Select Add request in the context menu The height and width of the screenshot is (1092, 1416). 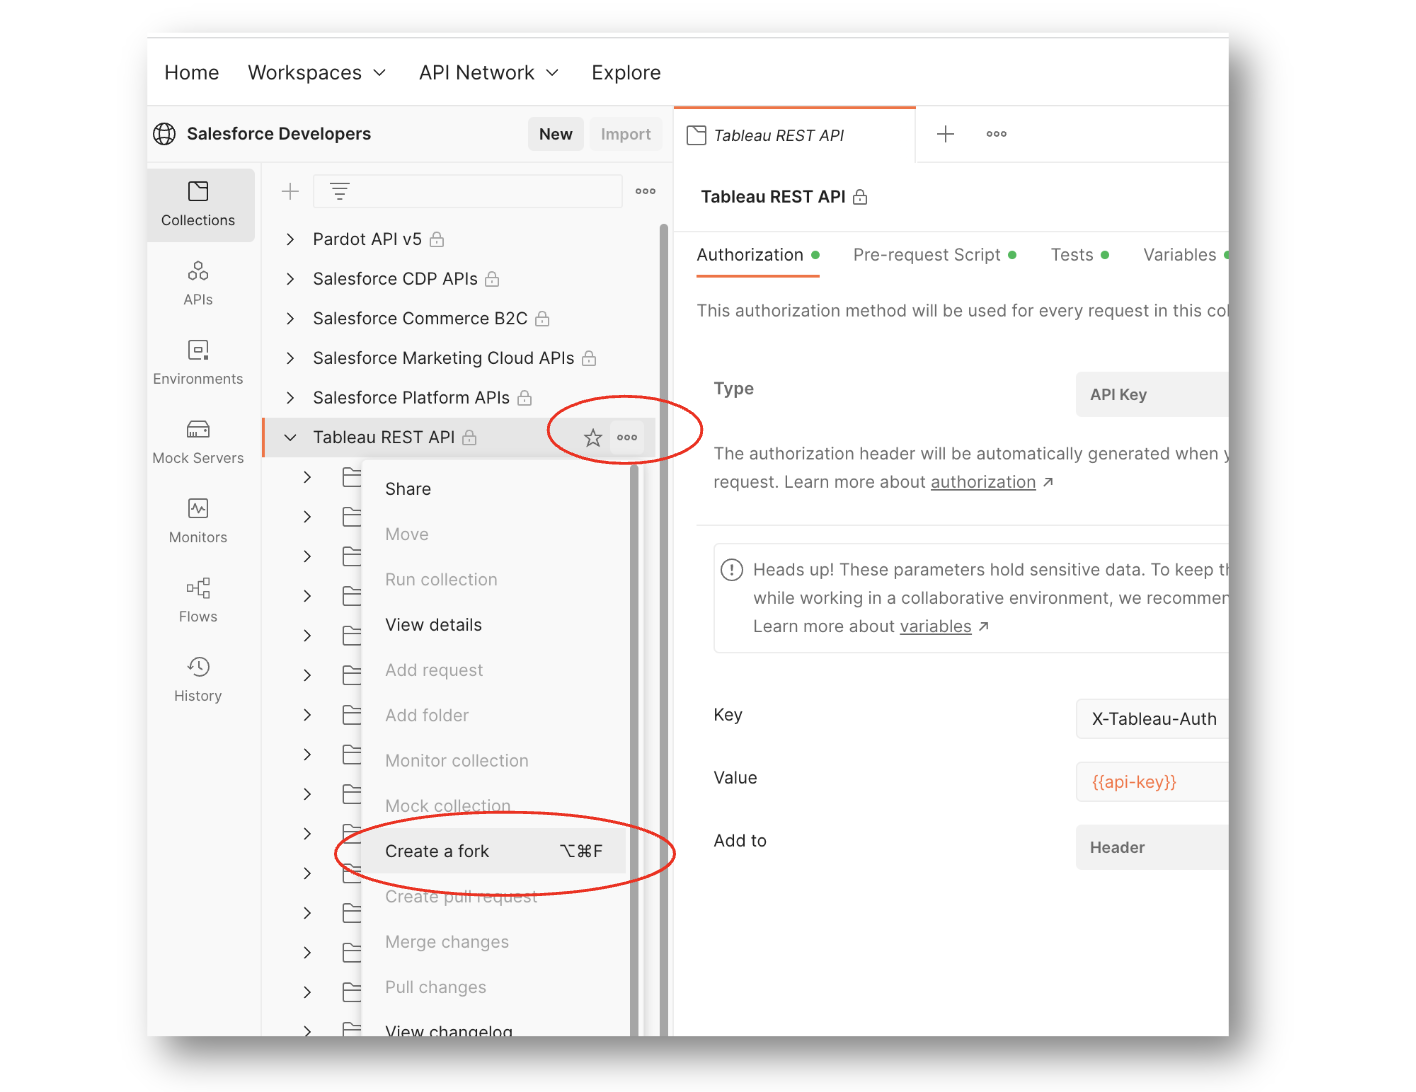(x=434, y=670)
